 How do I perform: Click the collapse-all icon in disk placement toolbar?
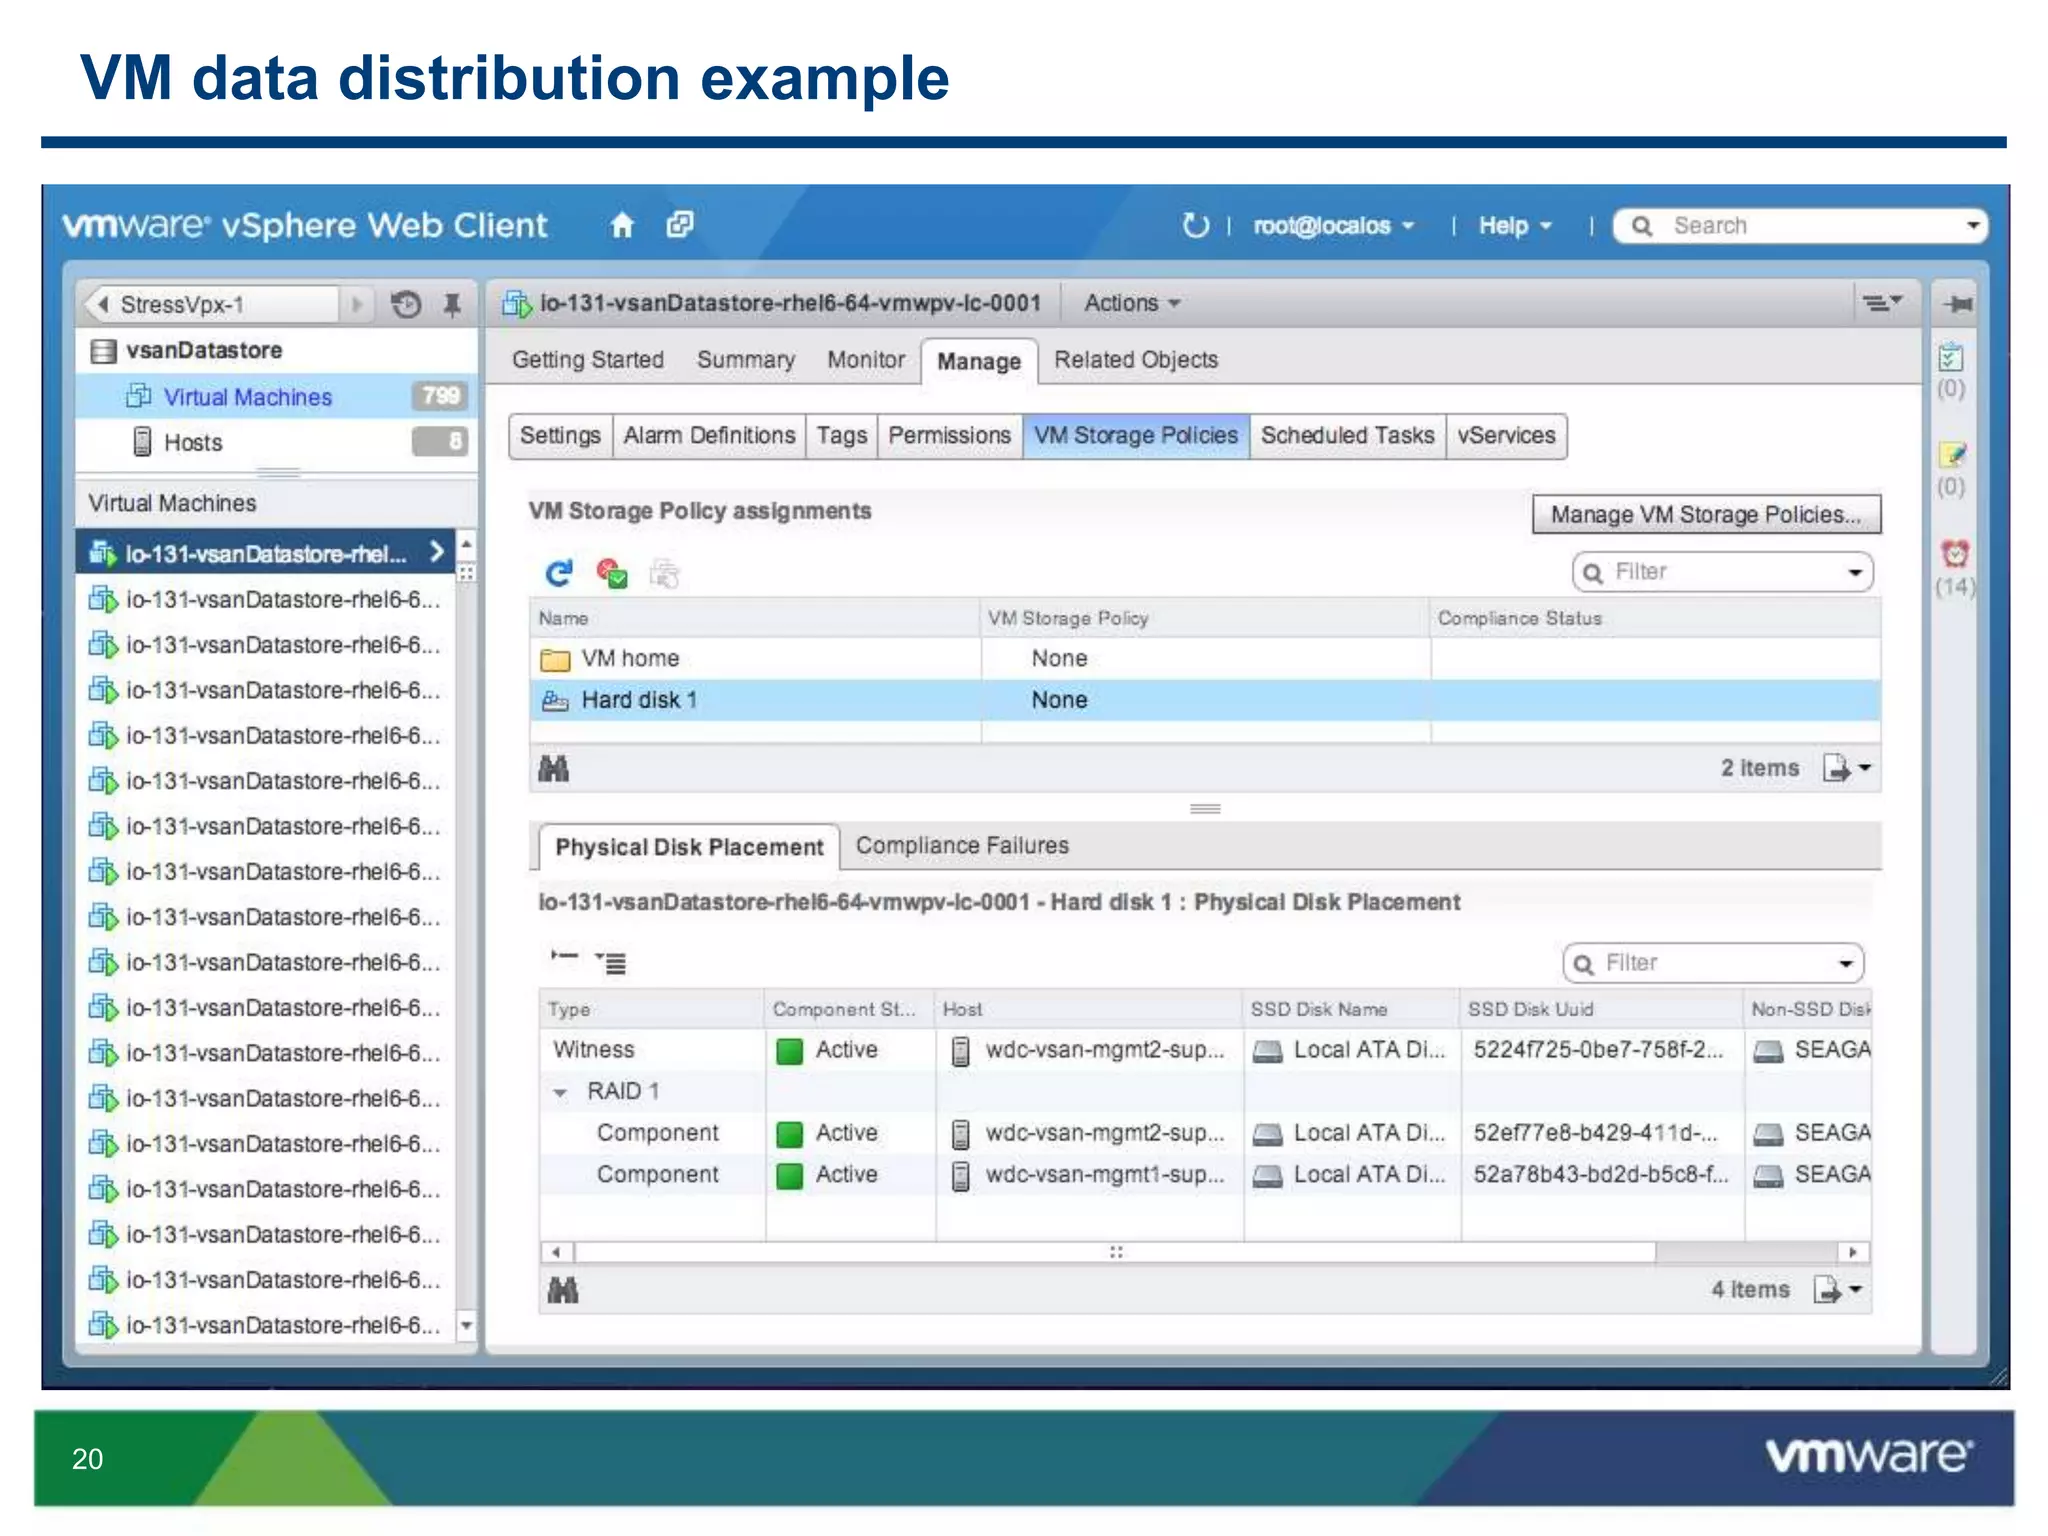click(564, 957)
